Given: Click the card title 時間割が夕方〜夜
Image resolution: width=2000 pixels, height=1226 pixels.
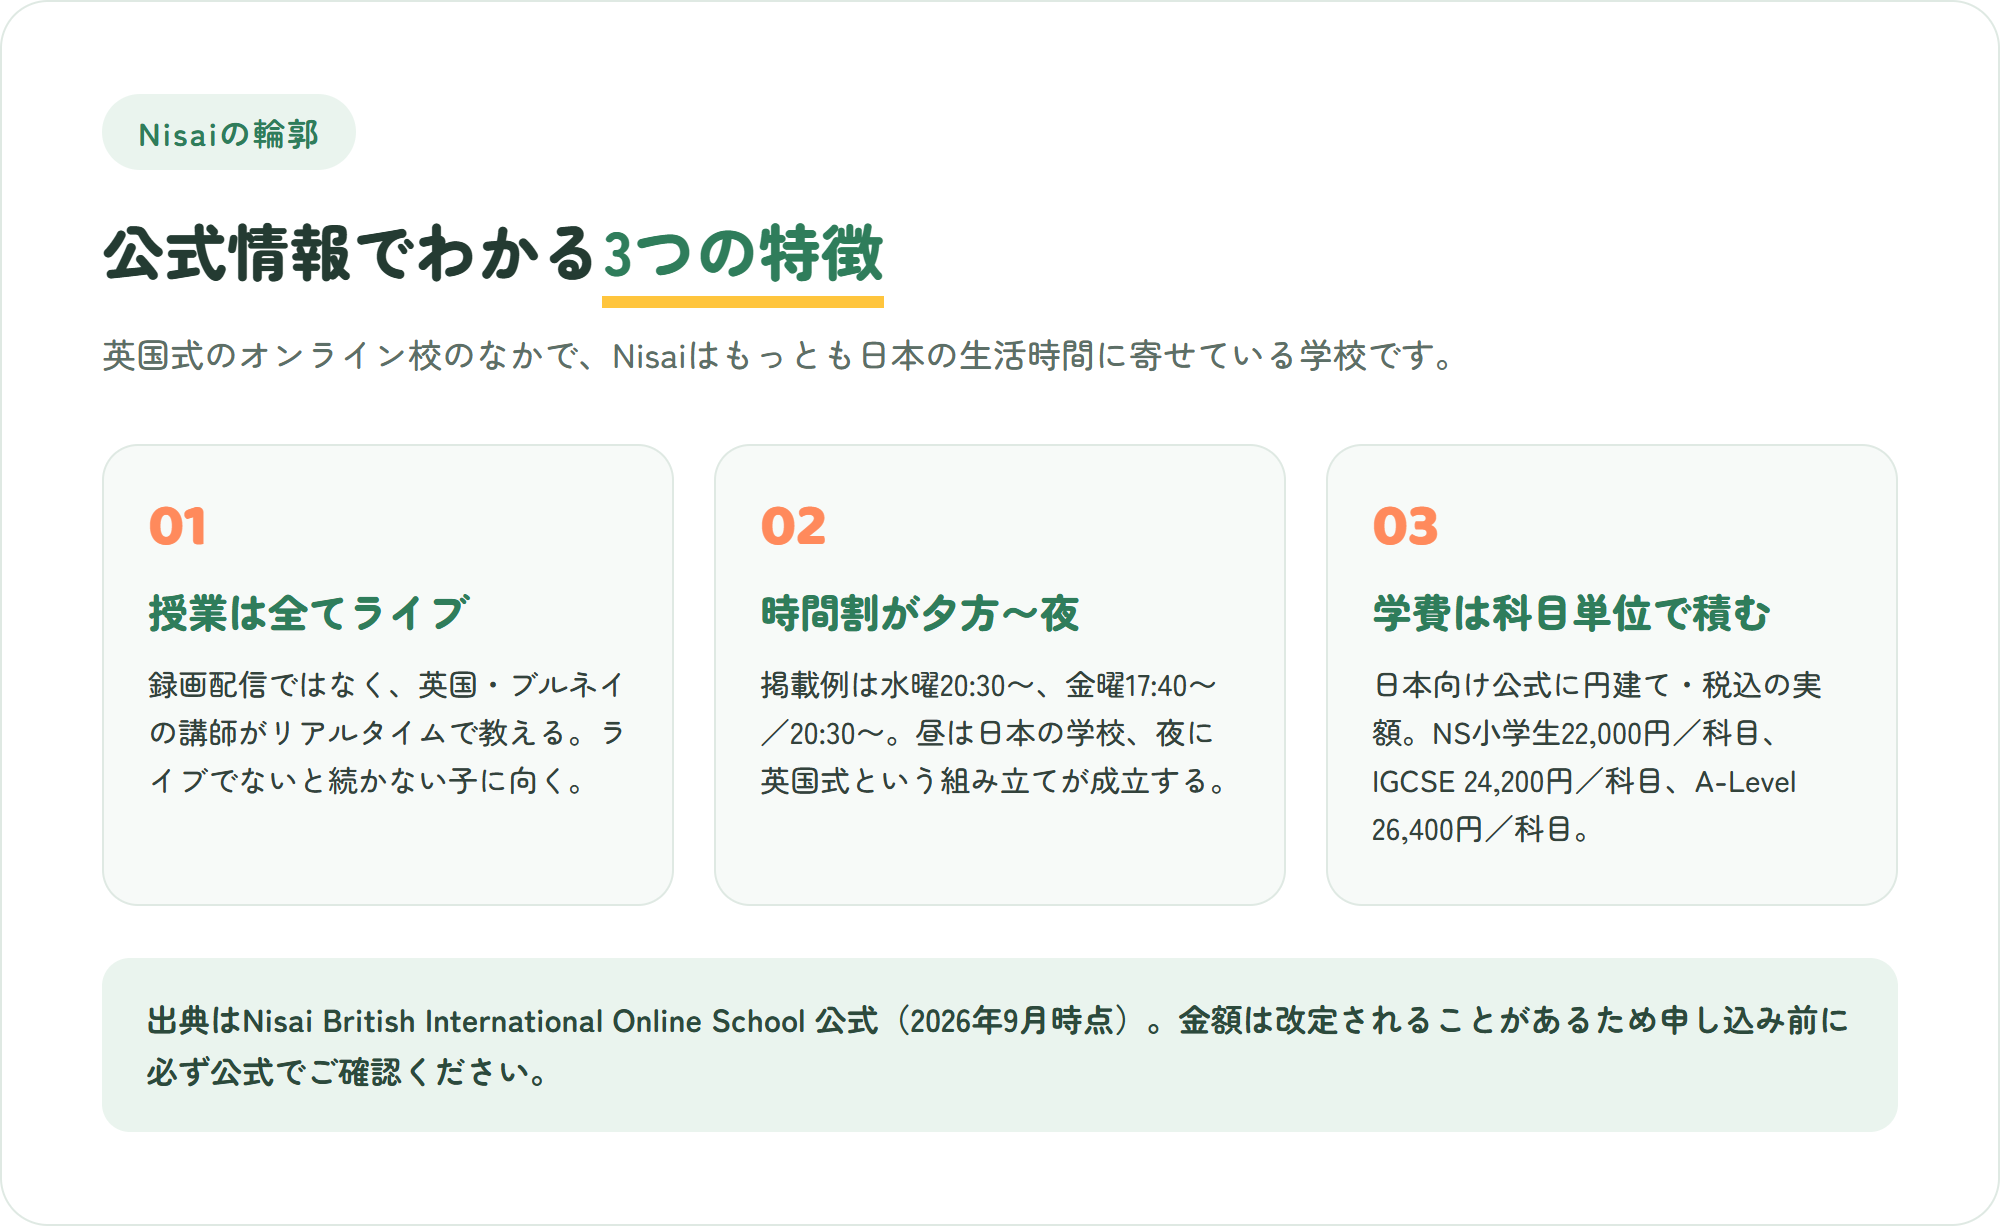Looking at the screenshot, I should click(920, 613).
